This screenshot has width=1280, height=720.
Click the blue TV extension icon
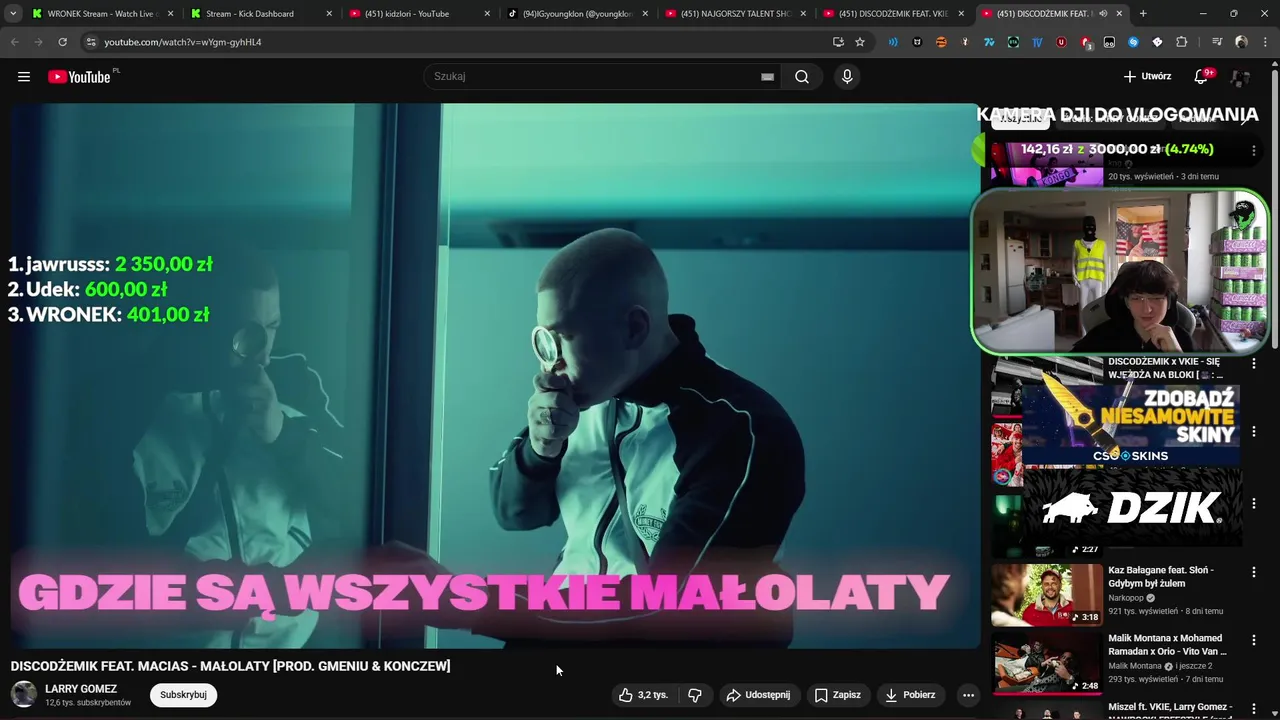pos(1037,42)
